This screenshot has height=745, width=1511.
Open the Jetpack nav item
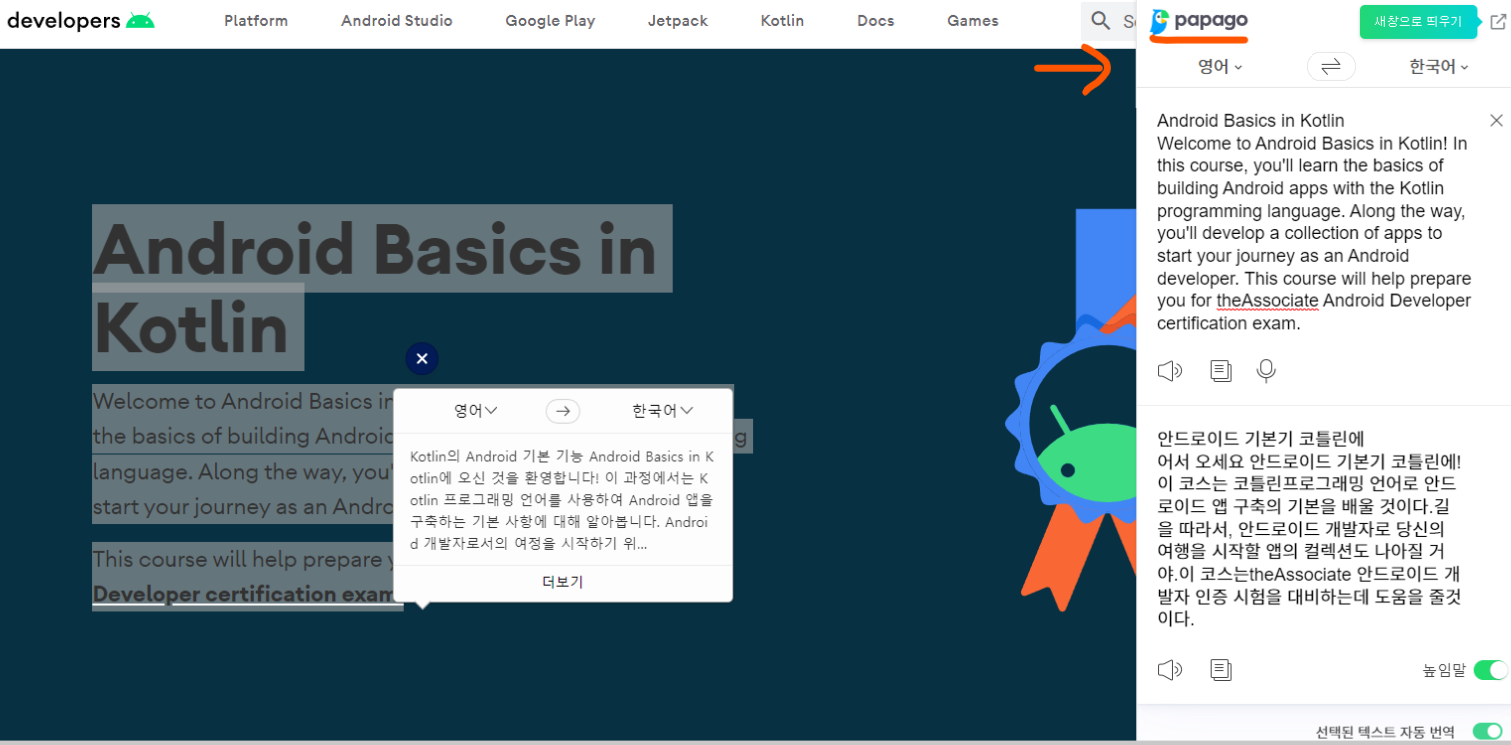pyautogui.click(x=678, y=21)
